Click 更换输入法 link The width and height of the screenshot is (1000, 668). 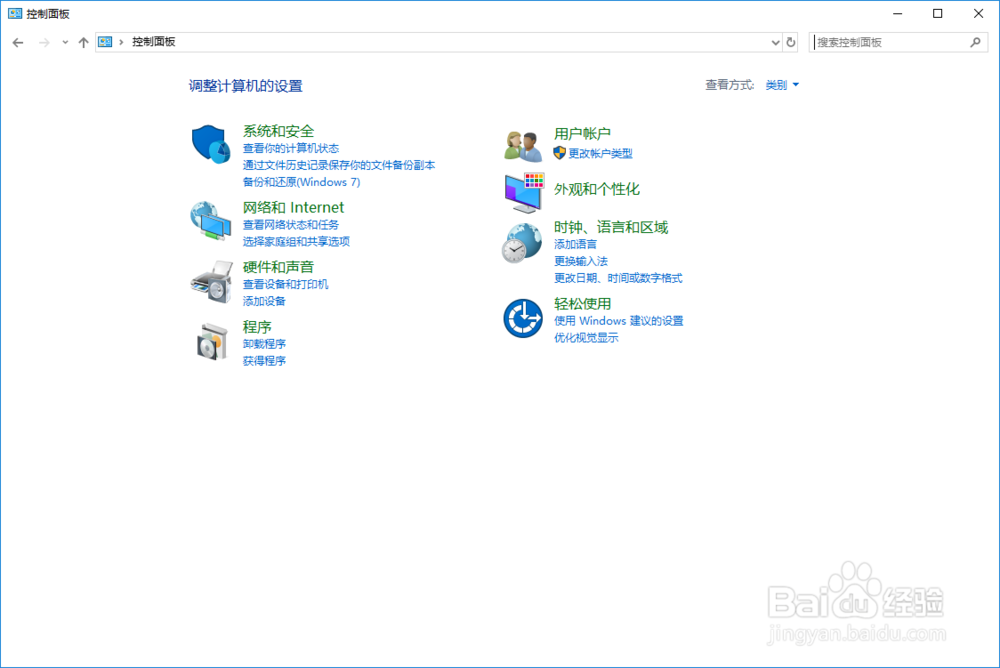click(x=581, y=261)
